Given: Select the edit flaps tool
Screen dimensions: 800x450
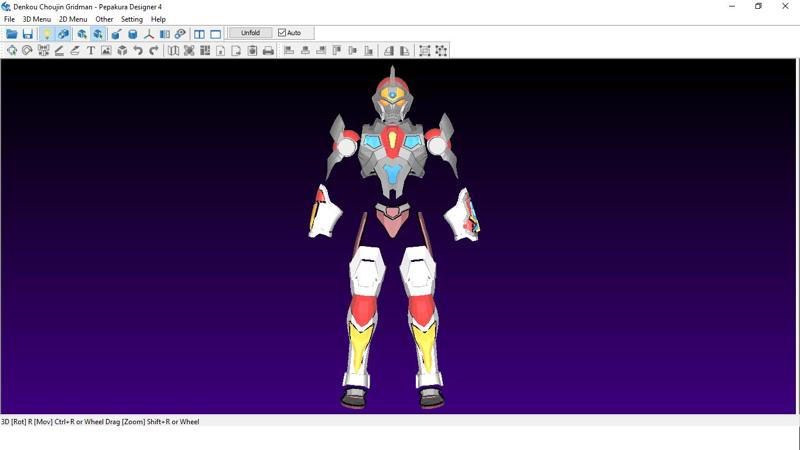Looking at the screenshot, I should [59, 50].
